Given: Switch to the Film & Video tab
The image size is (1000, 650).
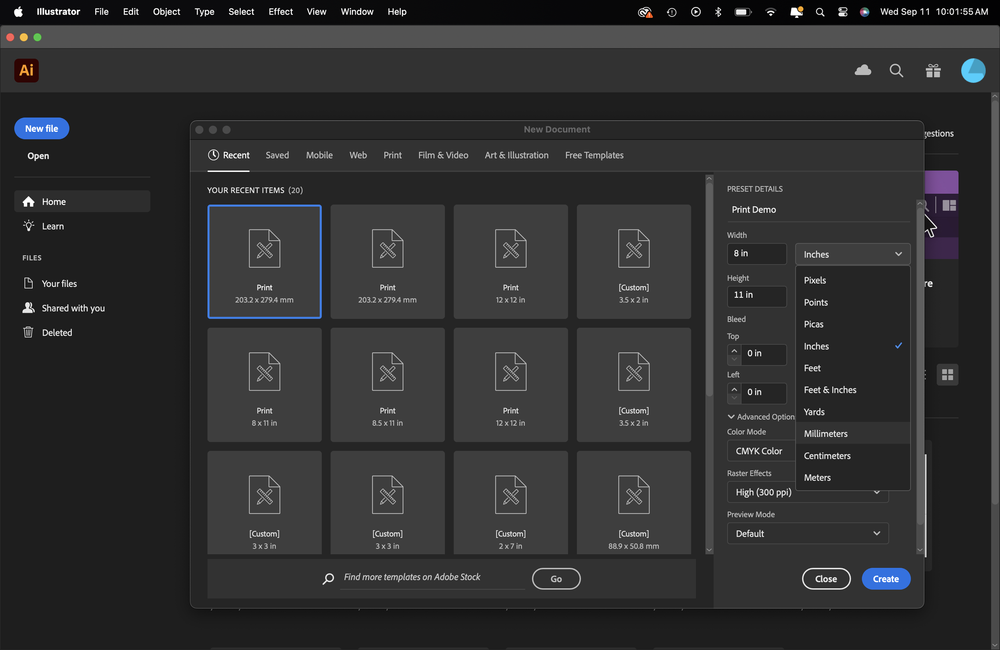Looking at the screenshot, I should click(x=443, y=155).
